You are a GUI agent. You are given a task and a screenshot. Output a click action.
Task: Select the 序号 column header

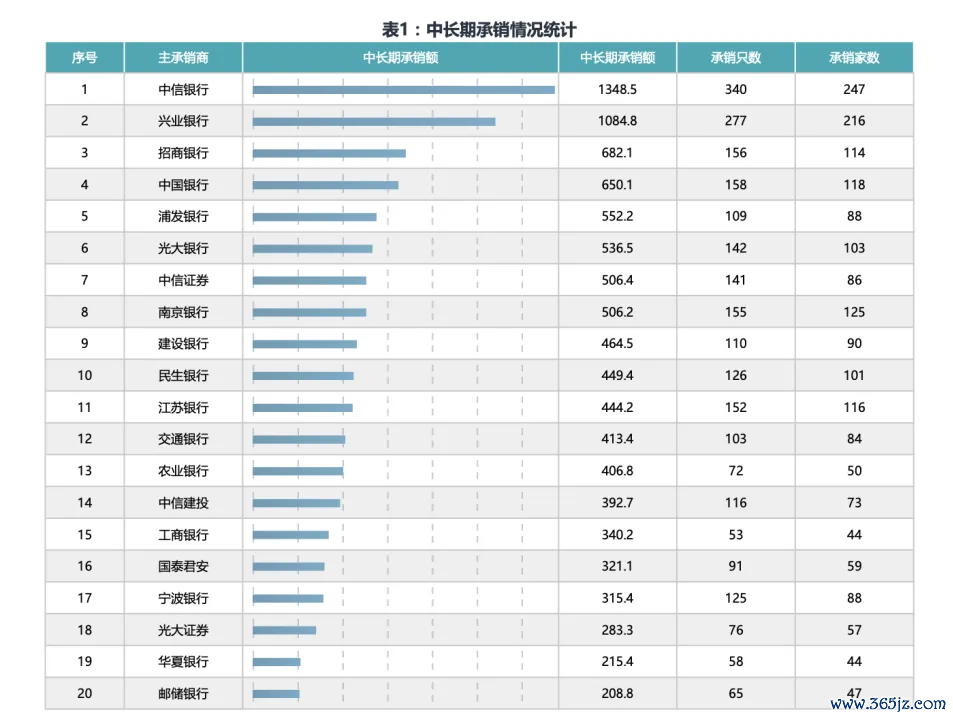(x=84, y=58)
